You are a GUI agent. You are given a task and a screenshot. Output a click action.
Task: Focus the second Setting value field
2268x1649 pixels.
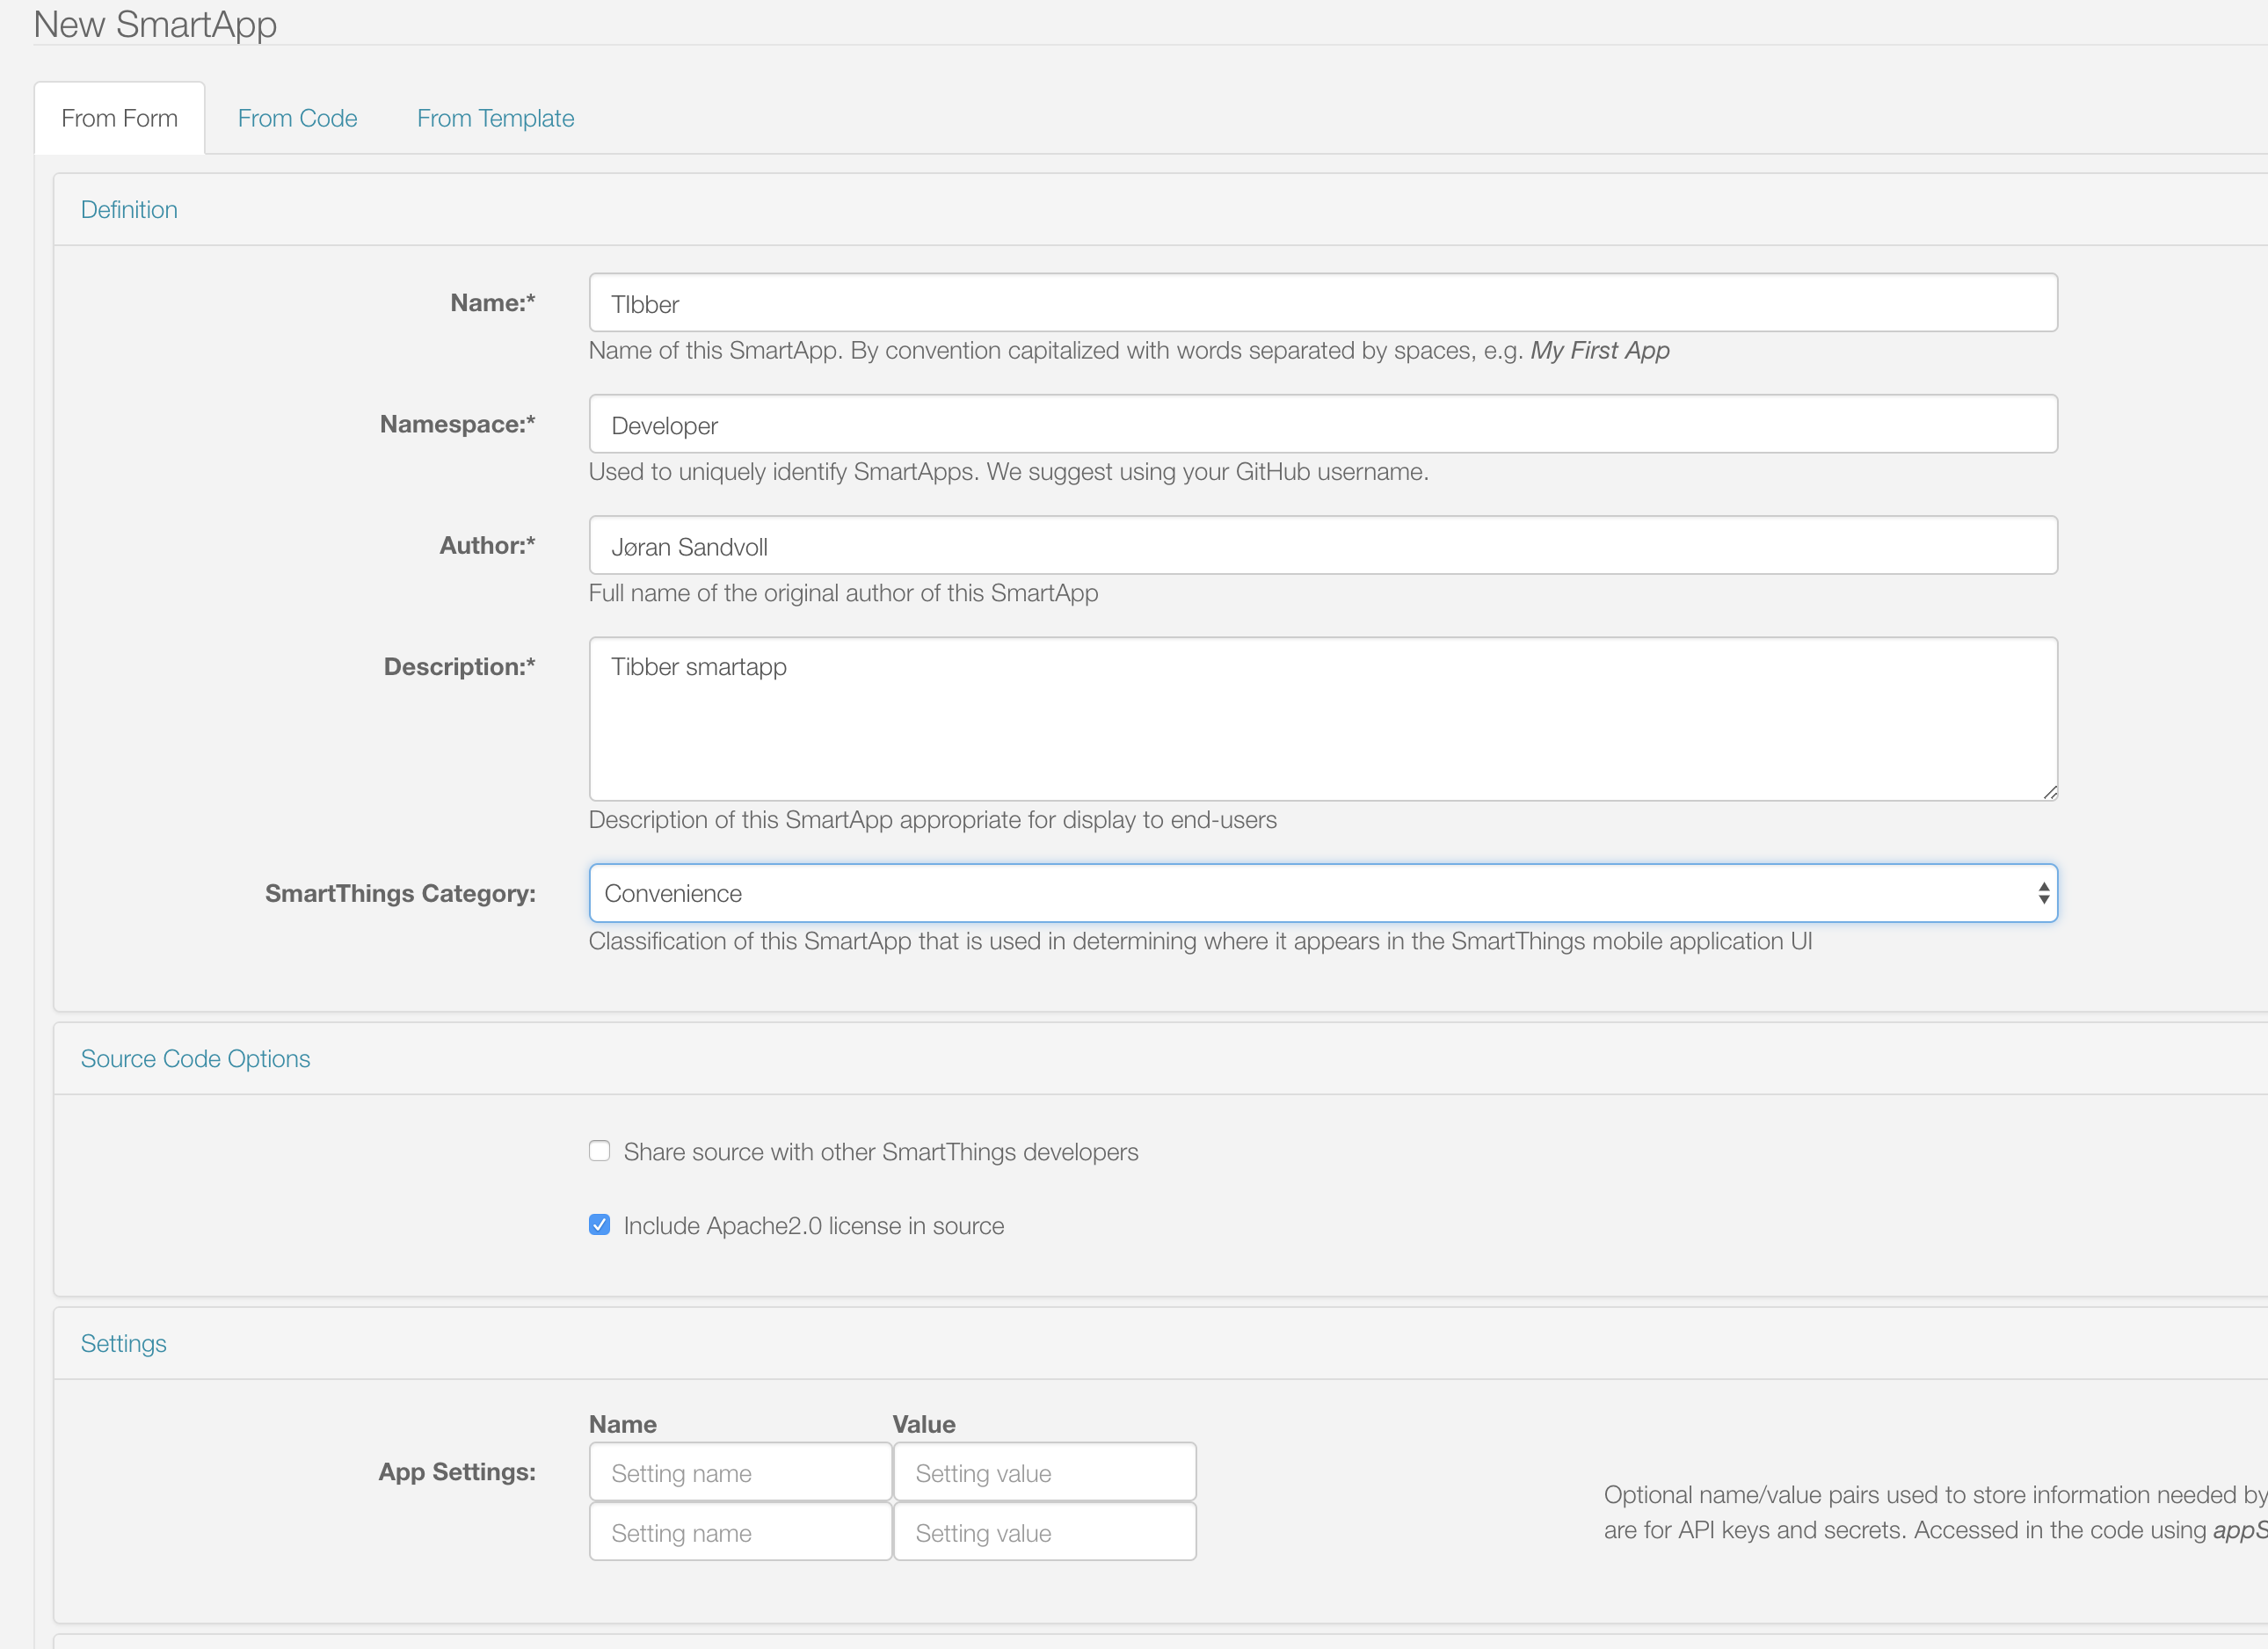click(x=1044, y=1532)
